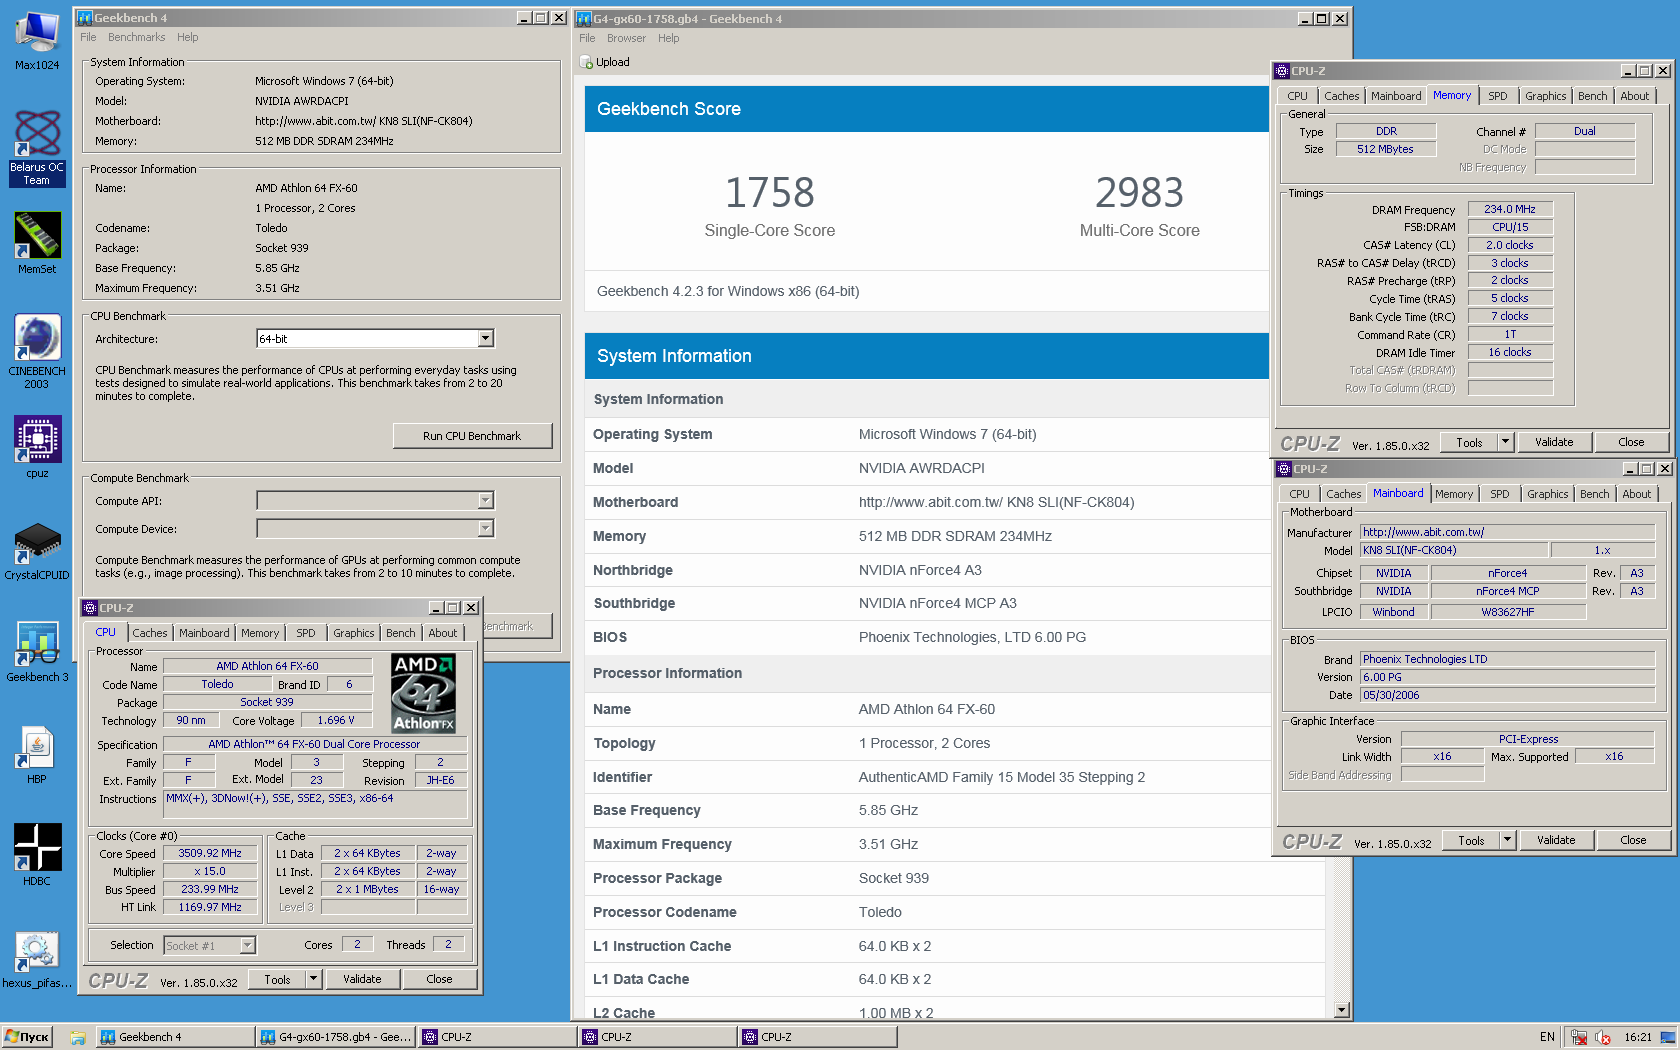This screenshot has width=1680, height=1050.
Task: Click the AMD Athlon FX logo image
Action: coord(423,693)
